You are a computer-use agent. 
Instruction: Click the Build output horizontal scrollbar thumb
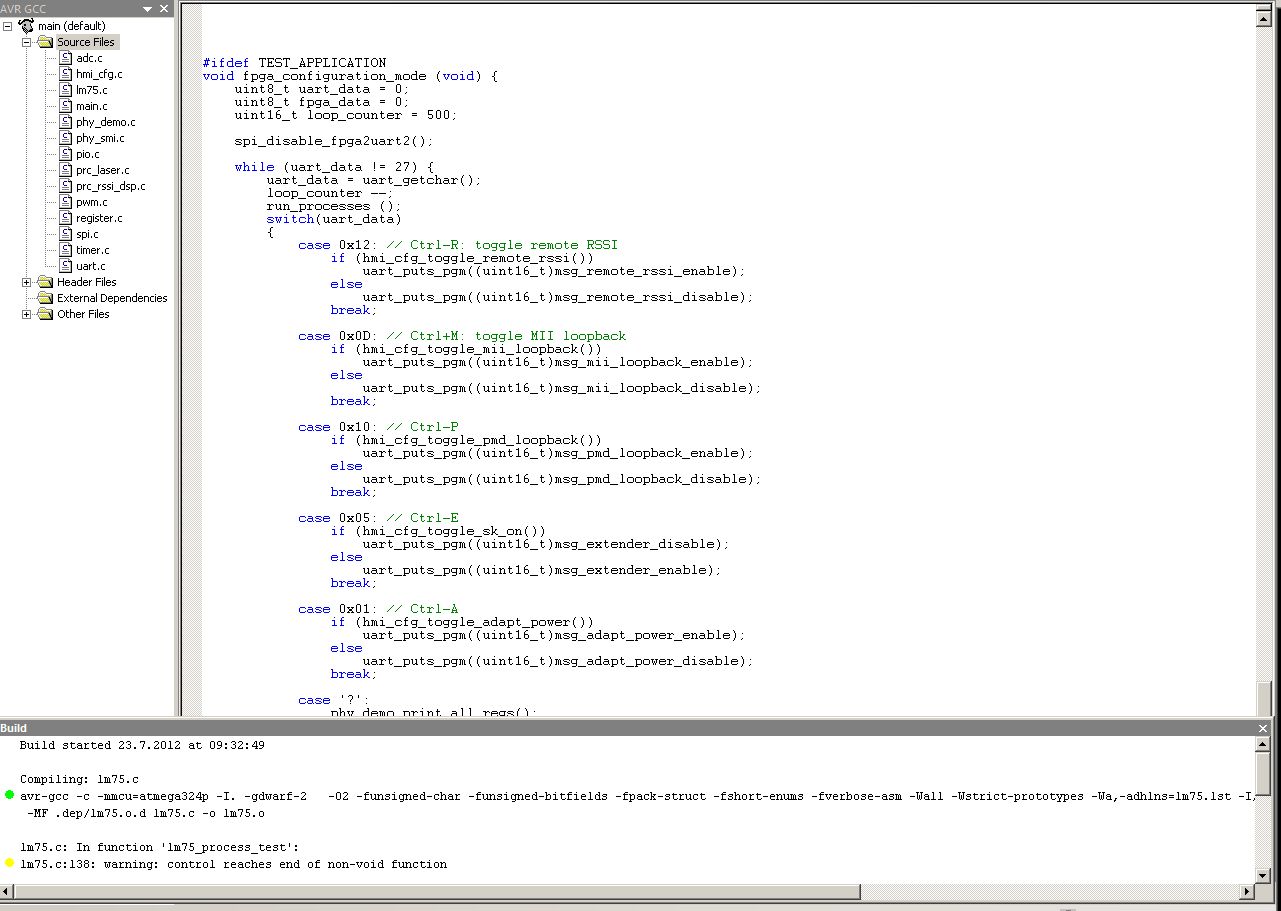pyautogui.click(x=438, y=891)
